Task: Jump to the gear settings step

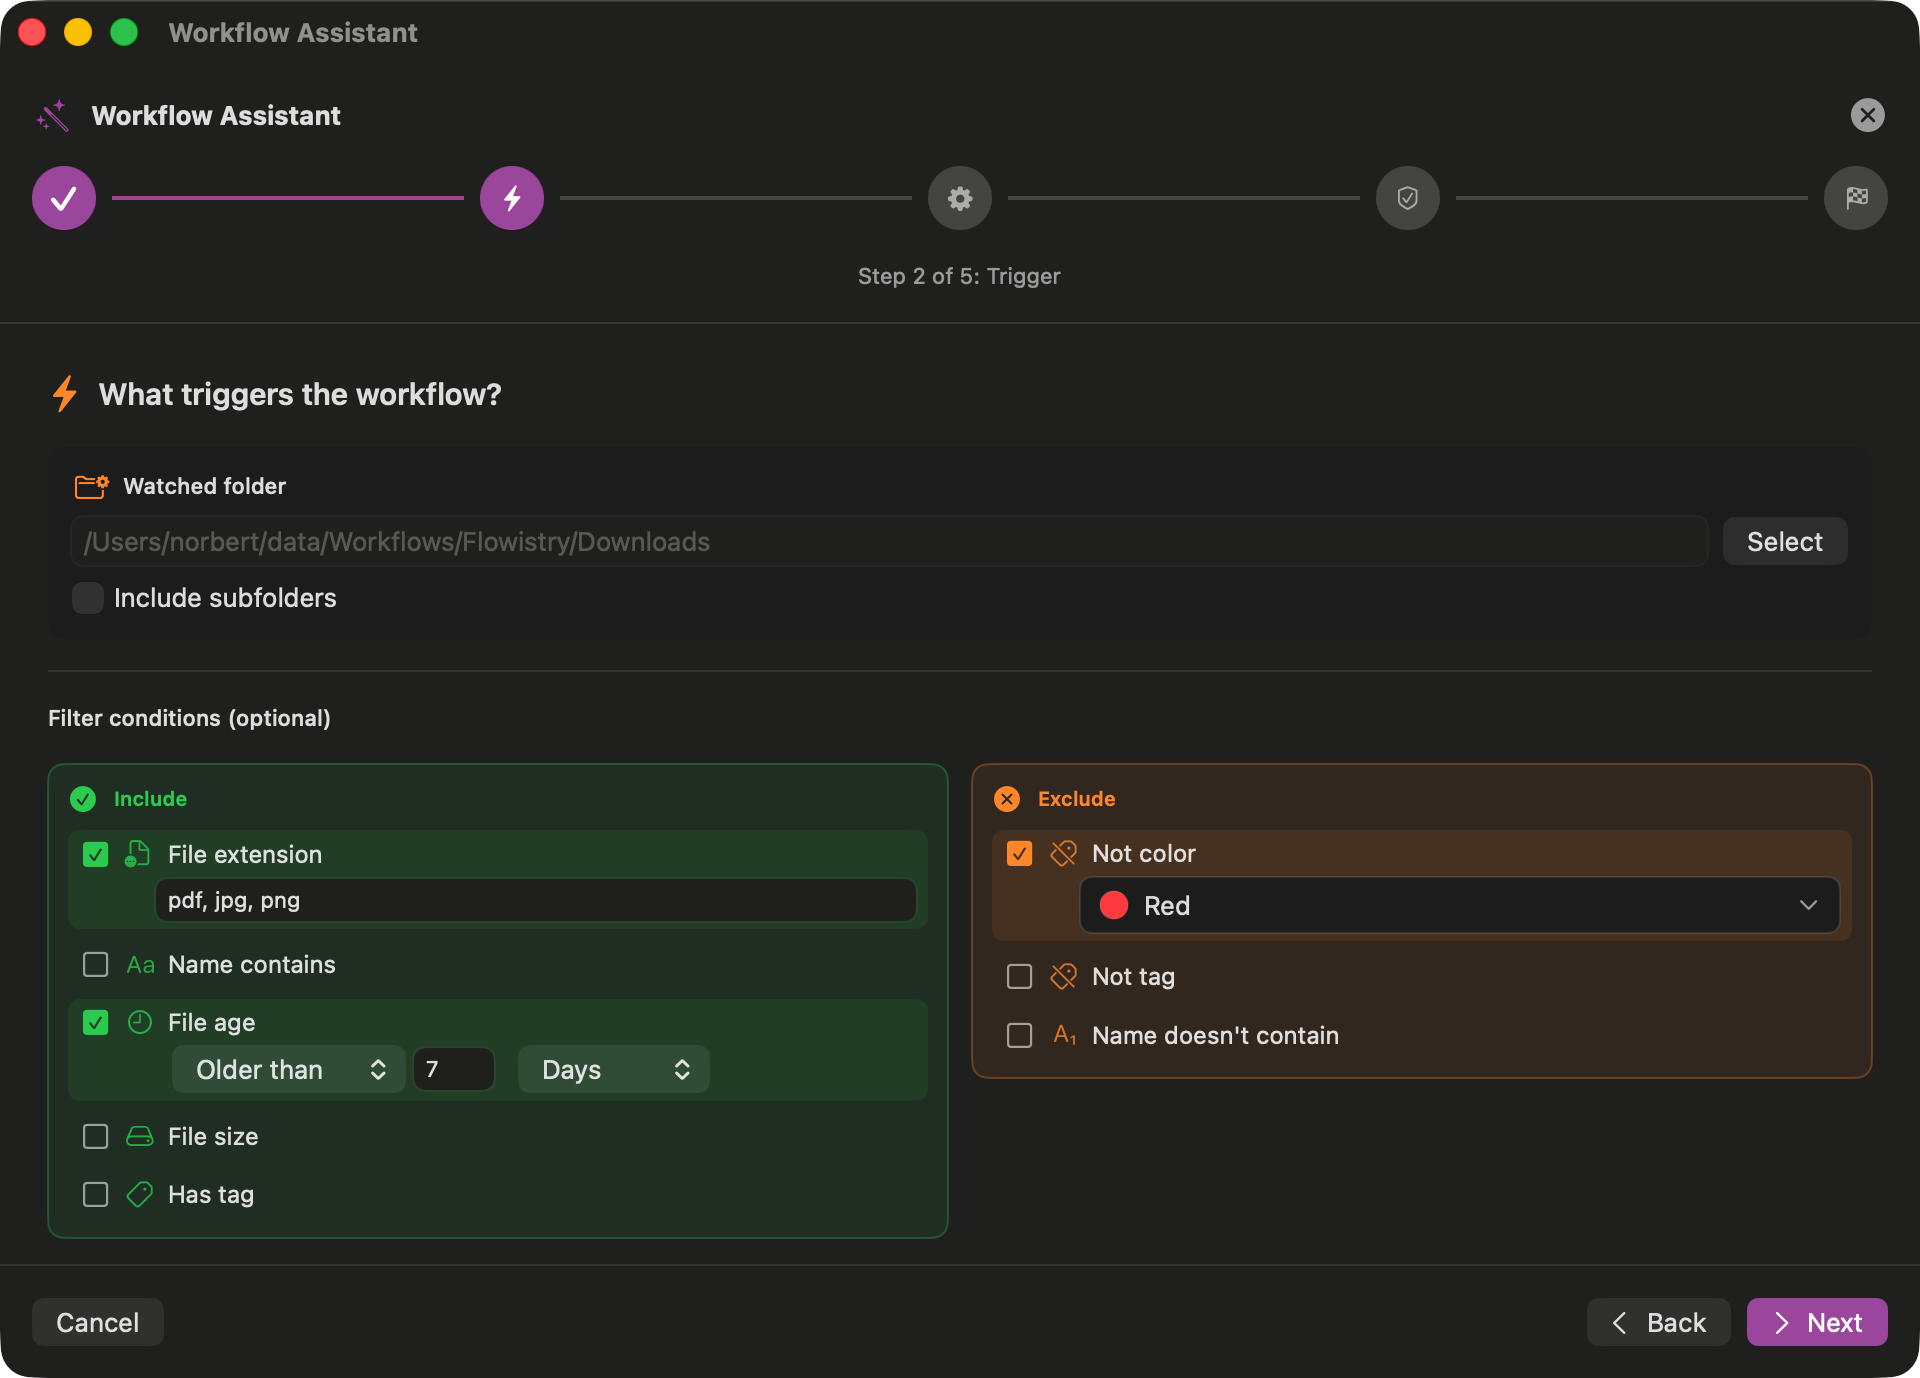Action: pyautogui.click(x=960, y=198)
